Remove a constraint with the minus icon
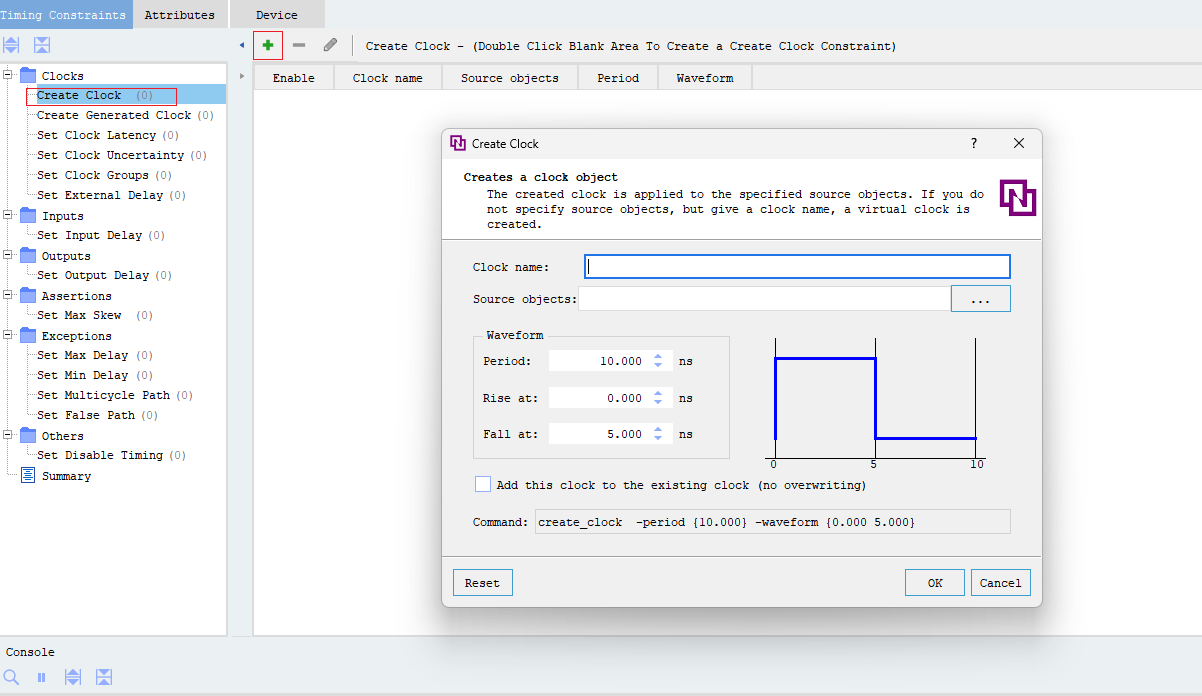Image resolution: width=1202 pixels, height=696 pixels. point(299,45)
